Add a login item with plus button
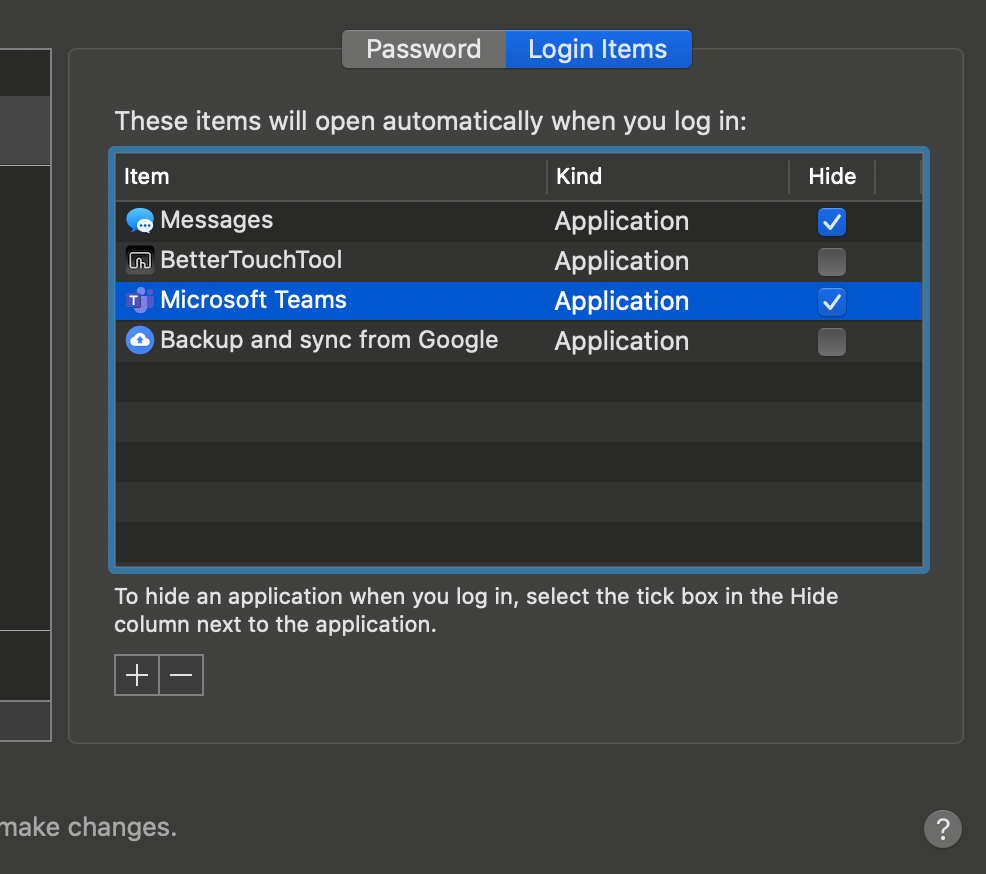 click(x=136, y=675)
